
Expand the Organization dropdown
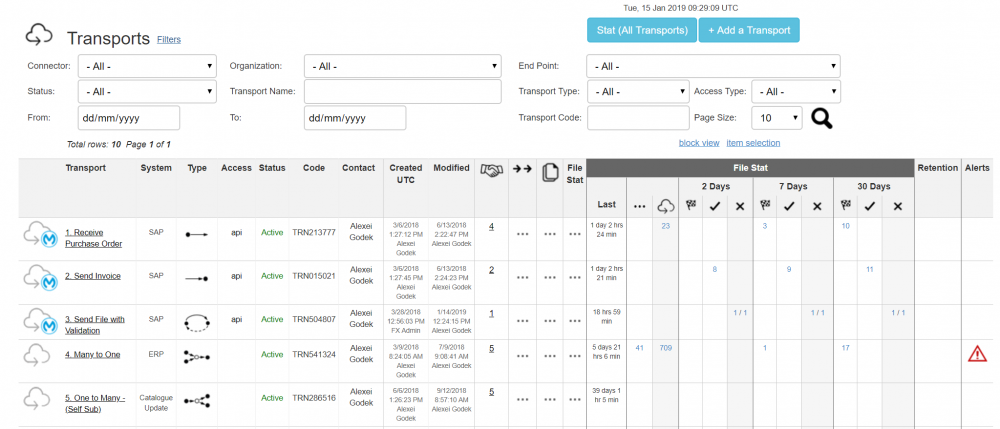pyautogui.click(x=402, y=66)
